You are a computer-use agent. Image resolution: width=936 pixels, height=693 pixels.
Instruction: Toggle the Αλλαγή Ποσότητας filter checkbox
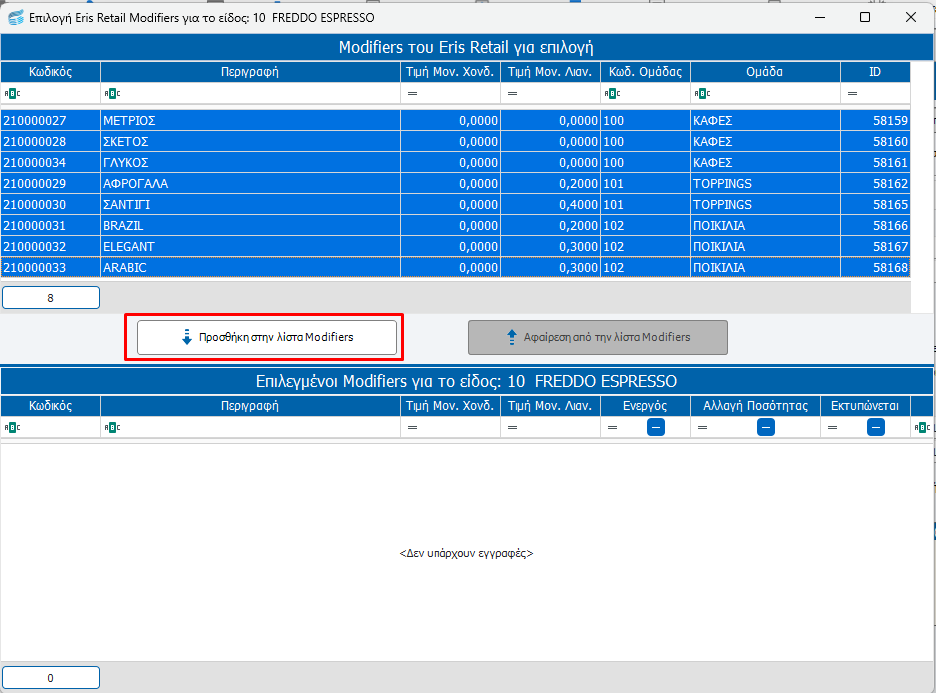766,427
